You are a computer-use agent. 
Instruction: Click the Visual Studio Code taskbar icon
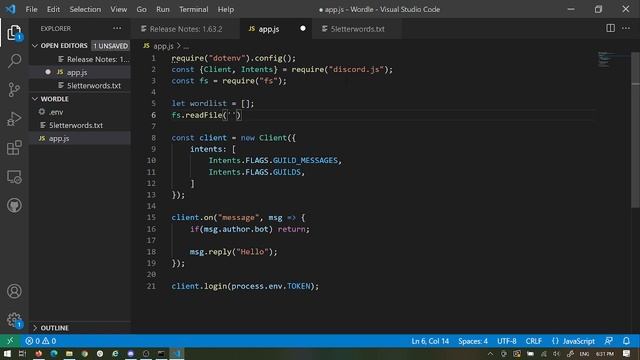pyautogui.click(x=177, y=353)
